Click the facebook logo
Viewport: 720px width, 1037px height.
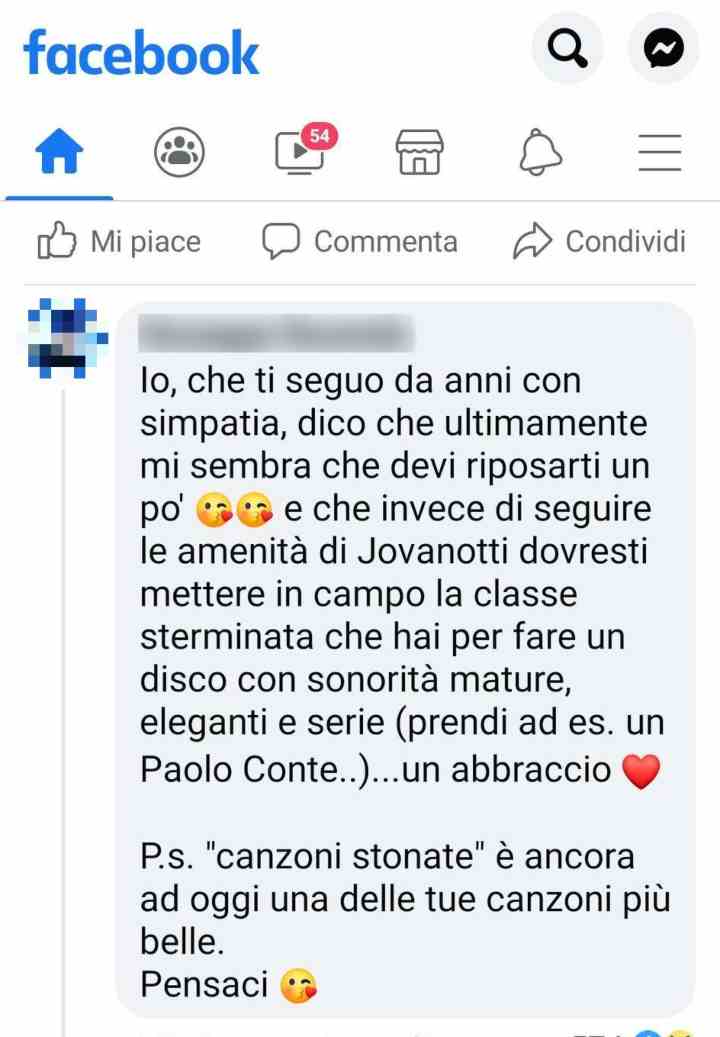point(141,53)
